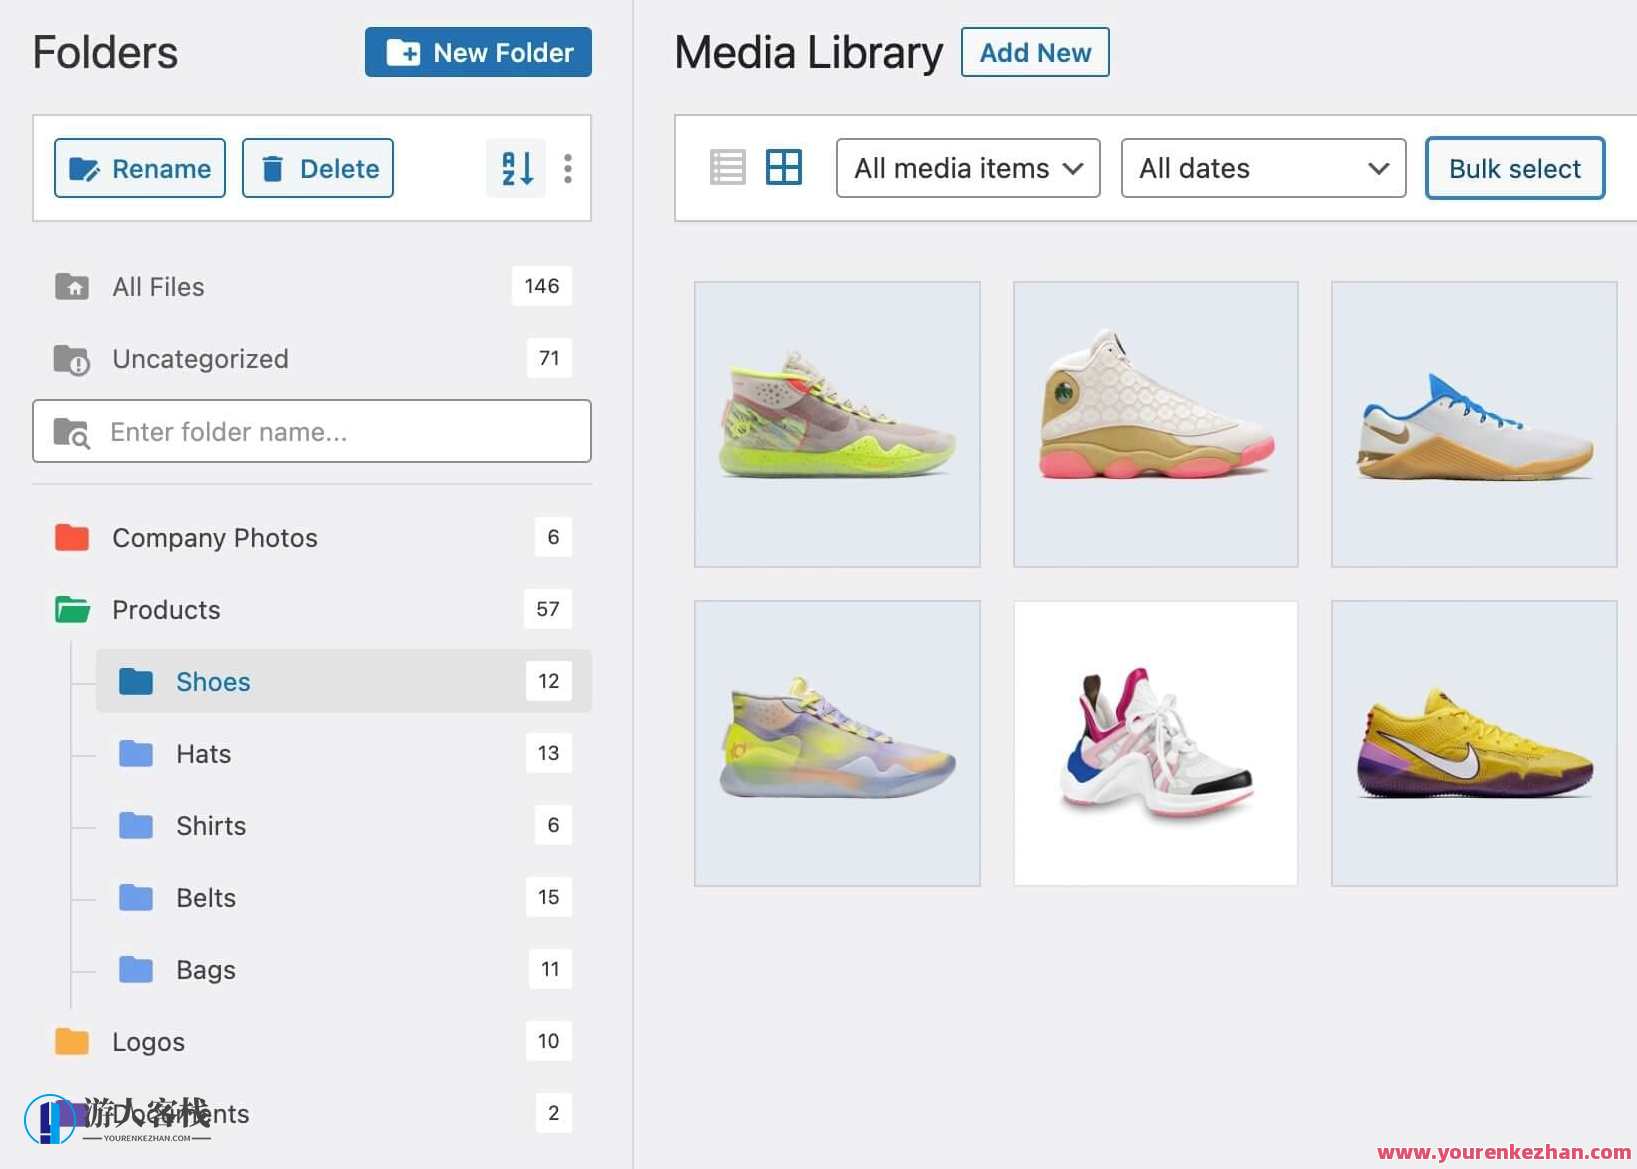Open the yellow Nike shoe thumbnail
The width and height of the screenshot is (1637, 1169).
1472,742
